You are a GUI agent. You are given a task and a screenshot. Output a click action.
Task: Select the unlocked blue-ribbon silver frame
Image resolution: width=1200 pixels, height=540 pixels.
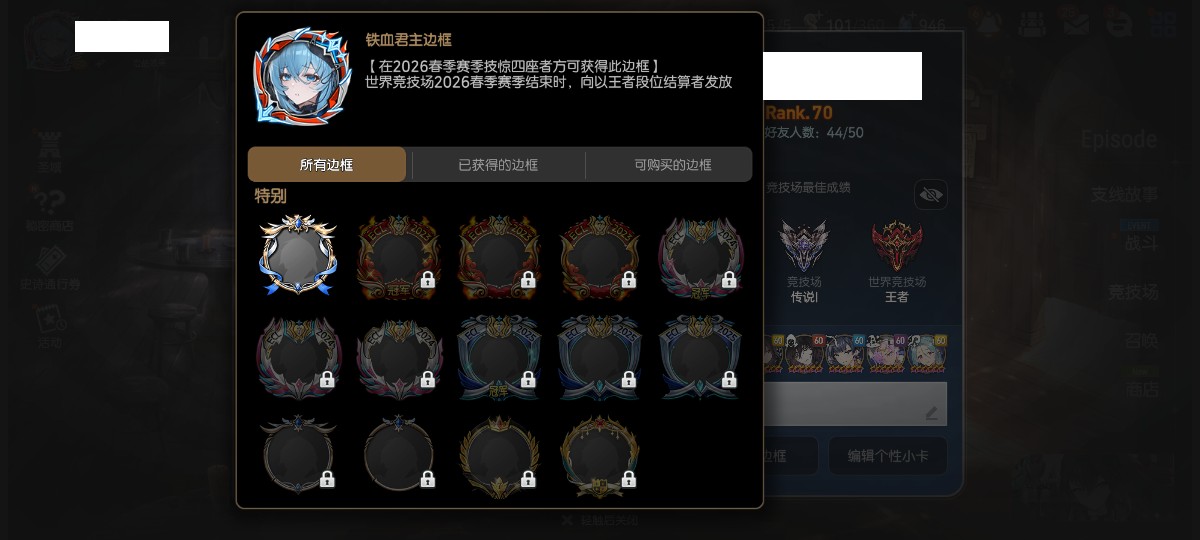298,256
